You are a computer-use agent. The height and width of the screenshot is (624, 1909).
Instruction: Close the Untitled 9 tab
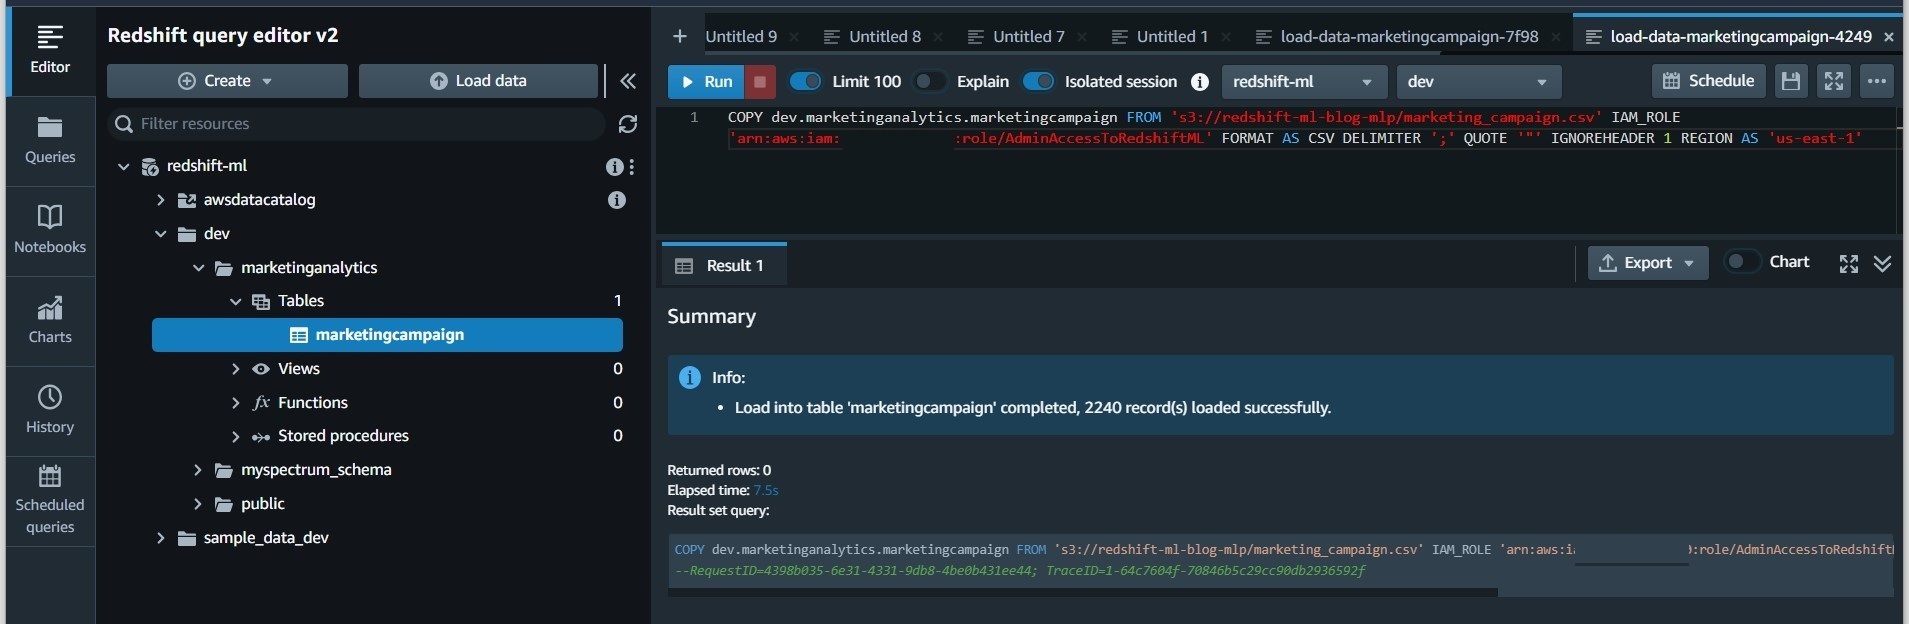click(x=794, y=37)
